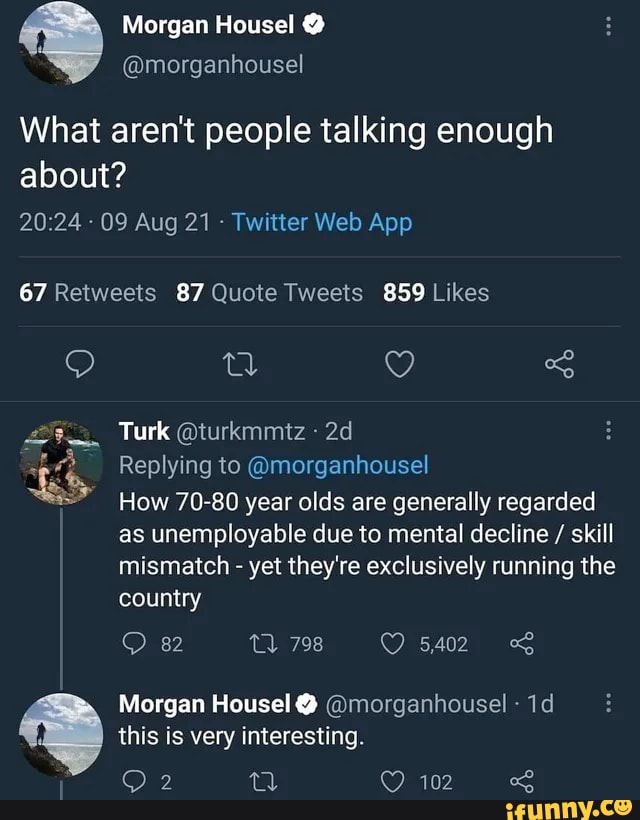Open the @morganhousel mention in Turk's reply
Image resolution: width=640 pixels, height=820 pixels.
(337, 465)
